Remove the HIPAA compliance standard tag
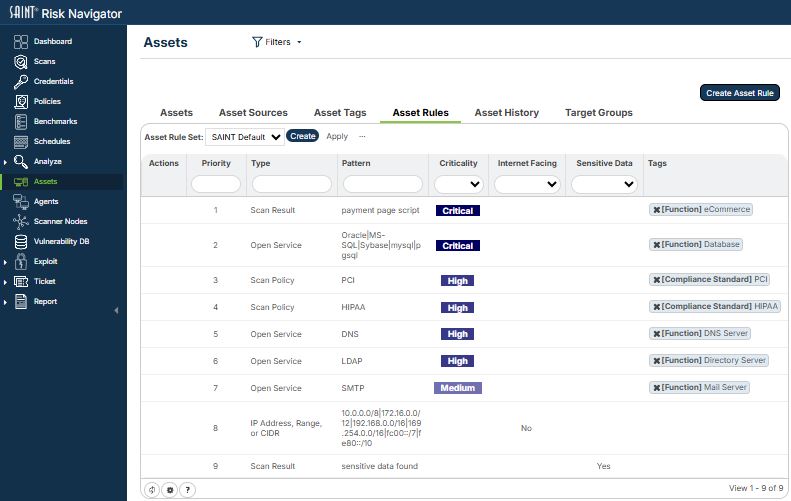 (656, 307)
